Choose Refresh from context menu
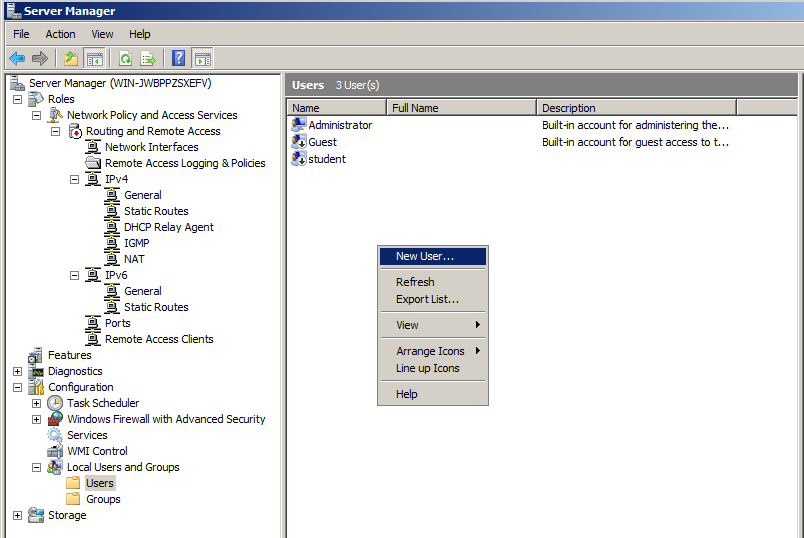 click(x=433, y=282)
